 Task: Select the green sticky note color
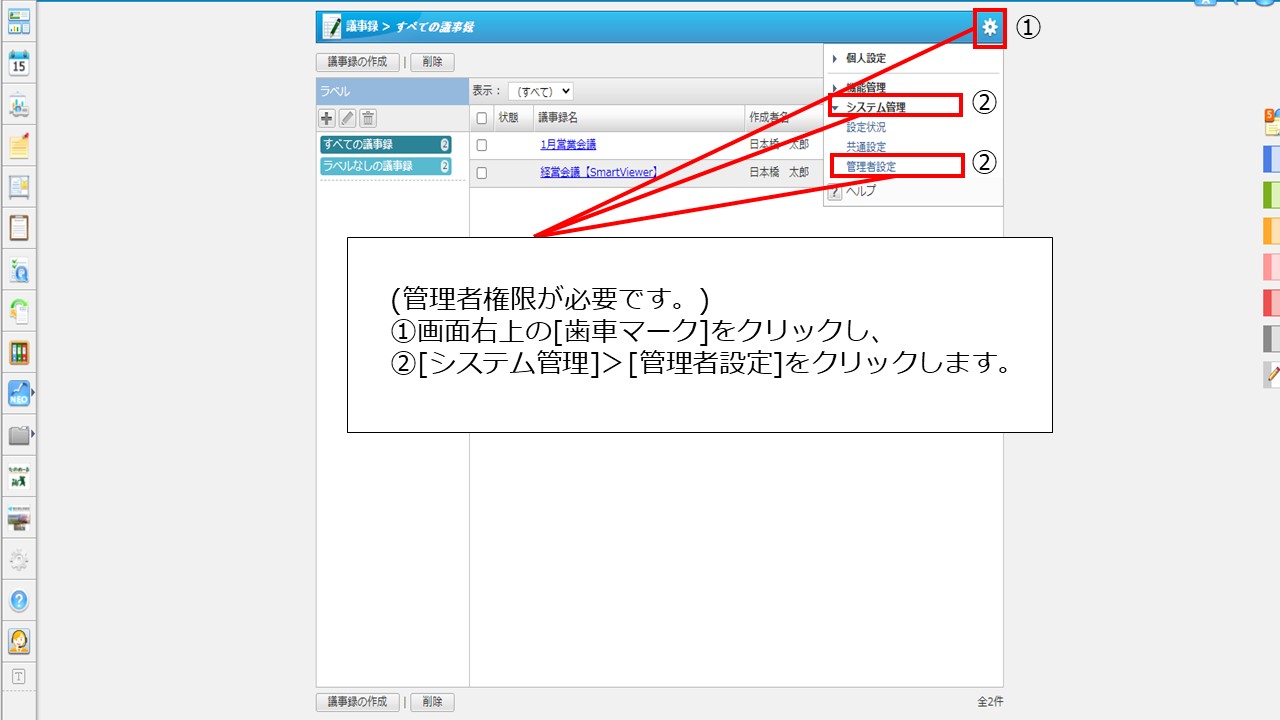coord(1272,195)
